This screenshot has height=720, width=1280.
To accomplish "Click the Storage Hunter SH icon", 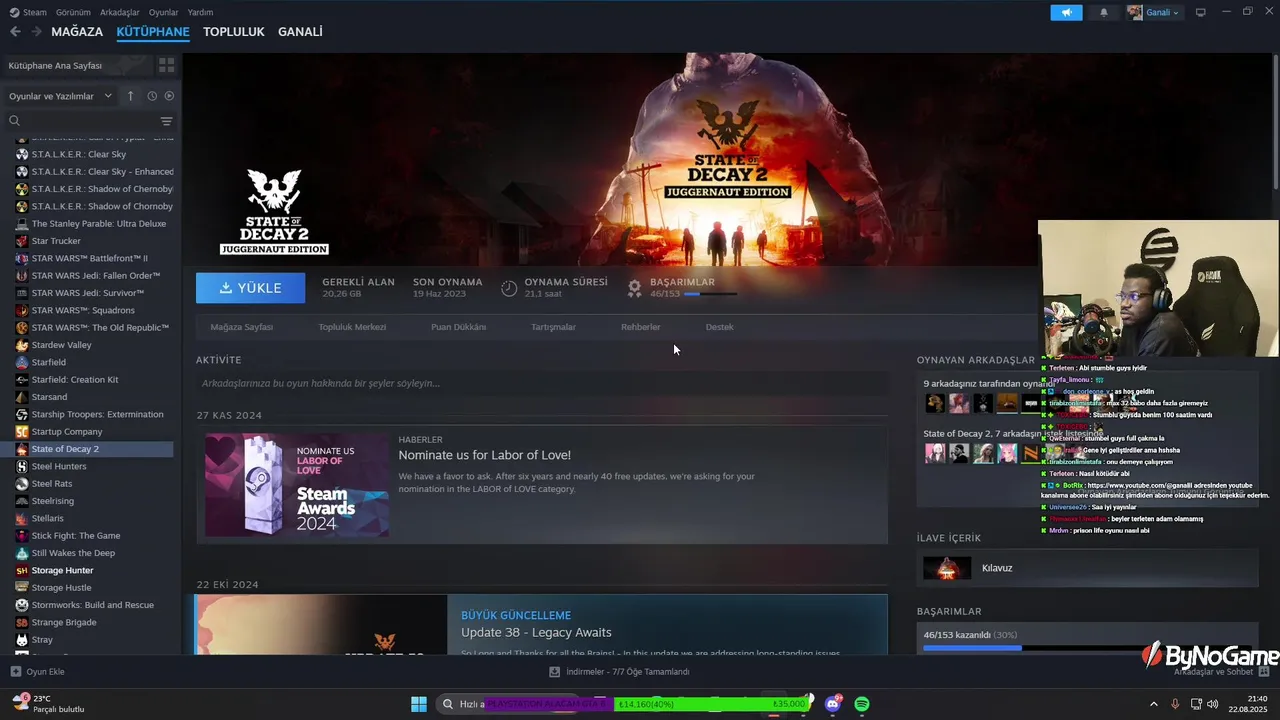I will coord(22,570).
